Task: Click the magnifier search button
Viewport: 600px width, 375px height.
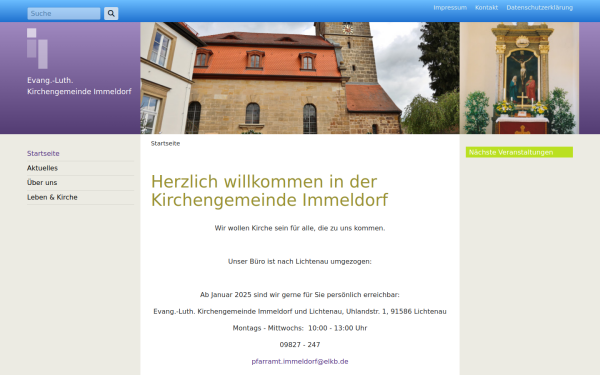Action: click(x=111, y=13)
